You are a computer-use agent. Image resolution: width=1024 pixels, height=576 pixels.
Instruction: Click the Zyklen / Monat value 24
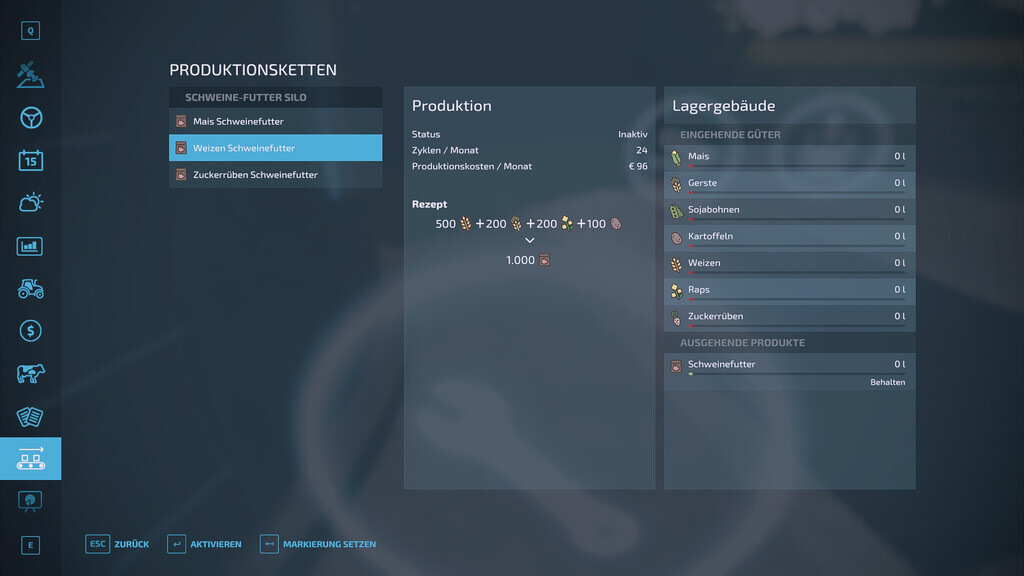[x=642, y=150]
